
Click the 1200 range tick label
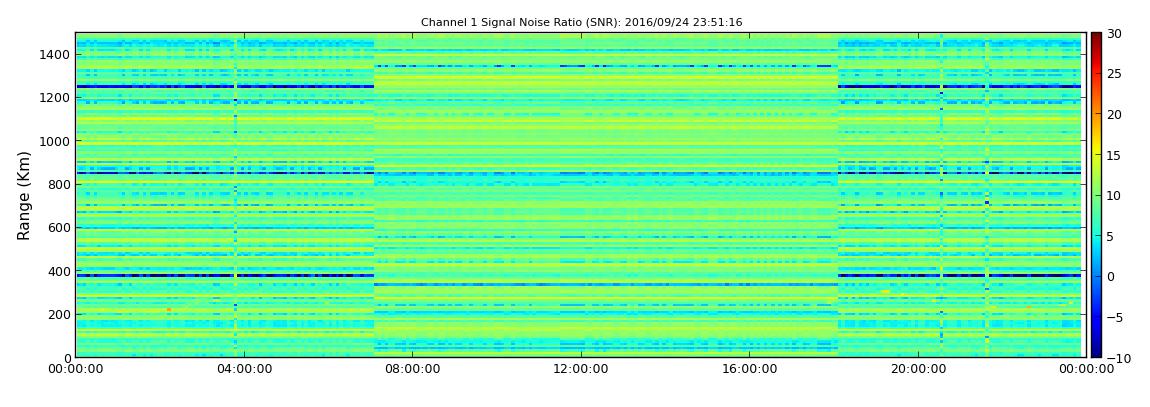56,98
